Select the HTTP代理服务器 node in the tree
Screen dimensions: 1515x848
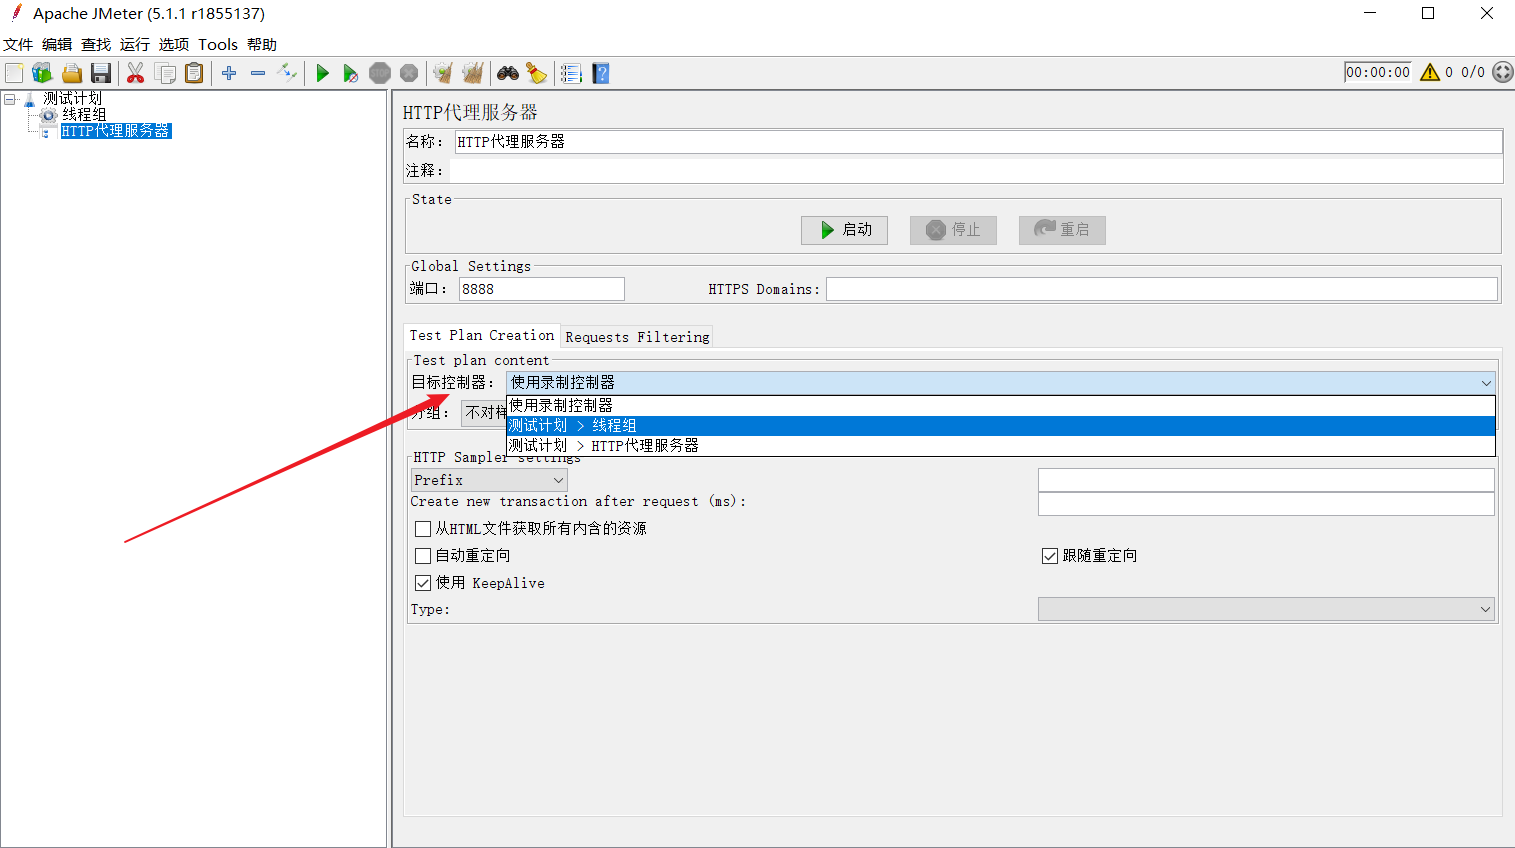(116, 130)
